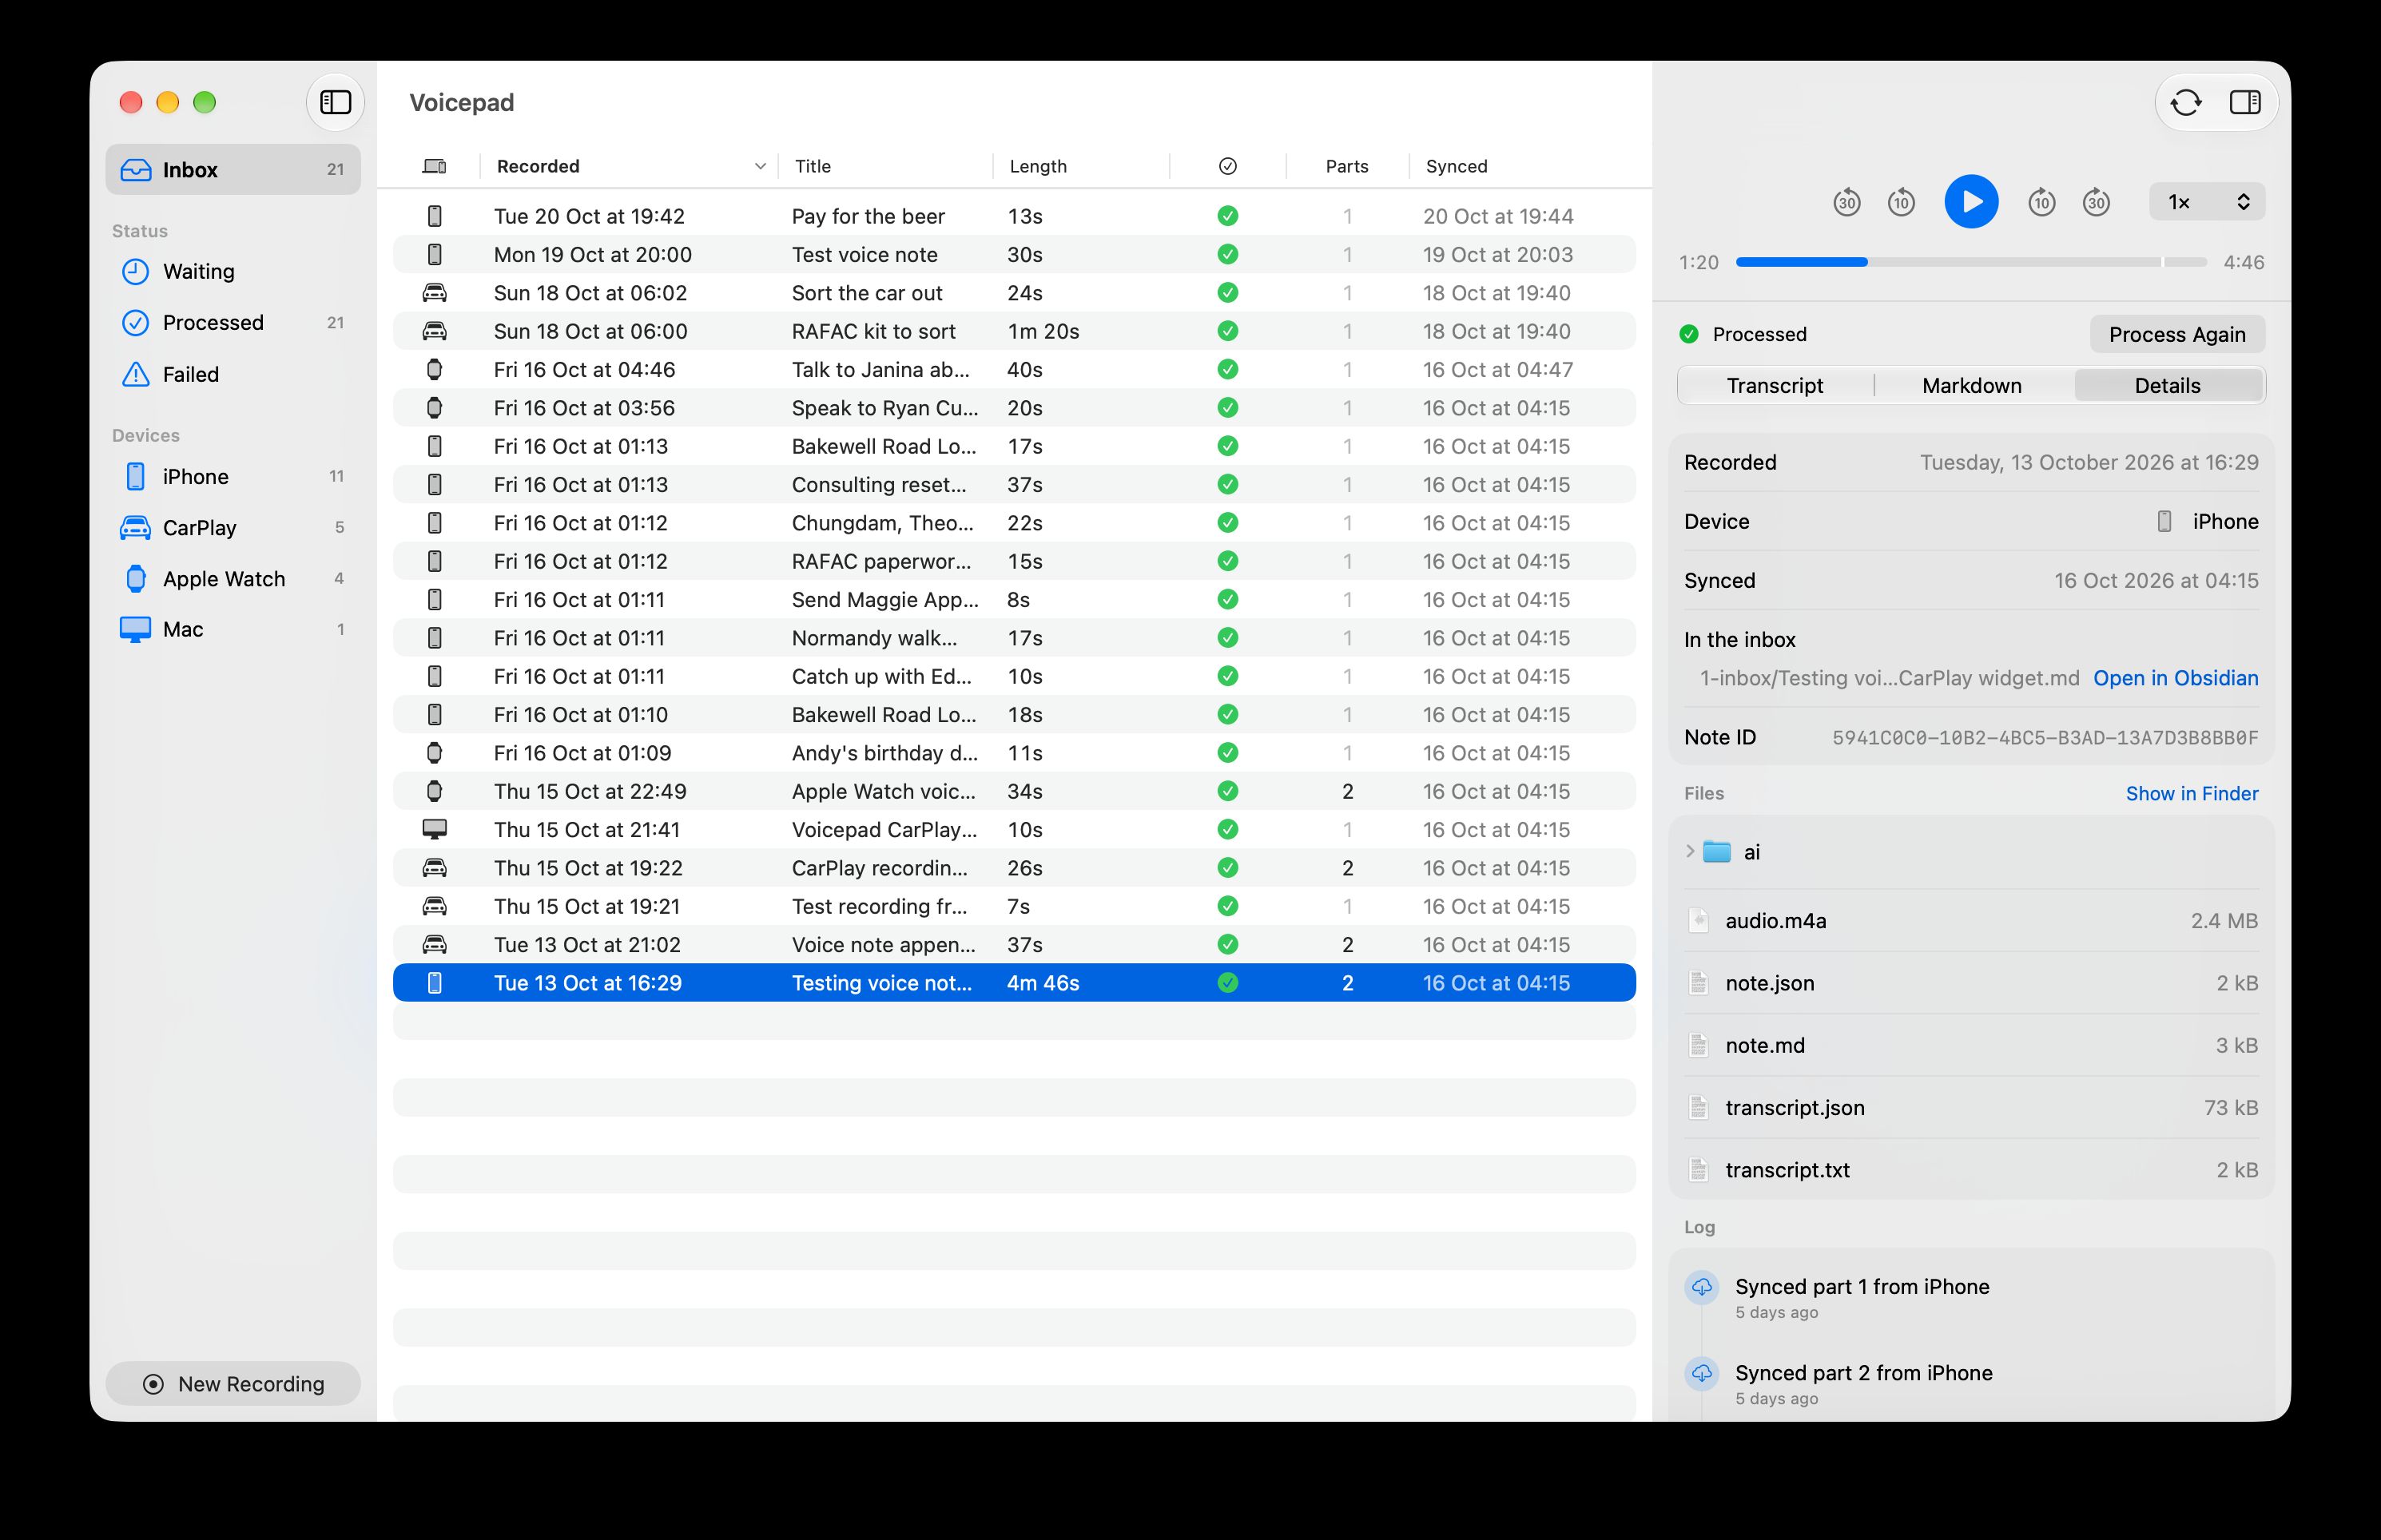
Task: Skip forward 30 seconds
Action: pos(2096,202)
